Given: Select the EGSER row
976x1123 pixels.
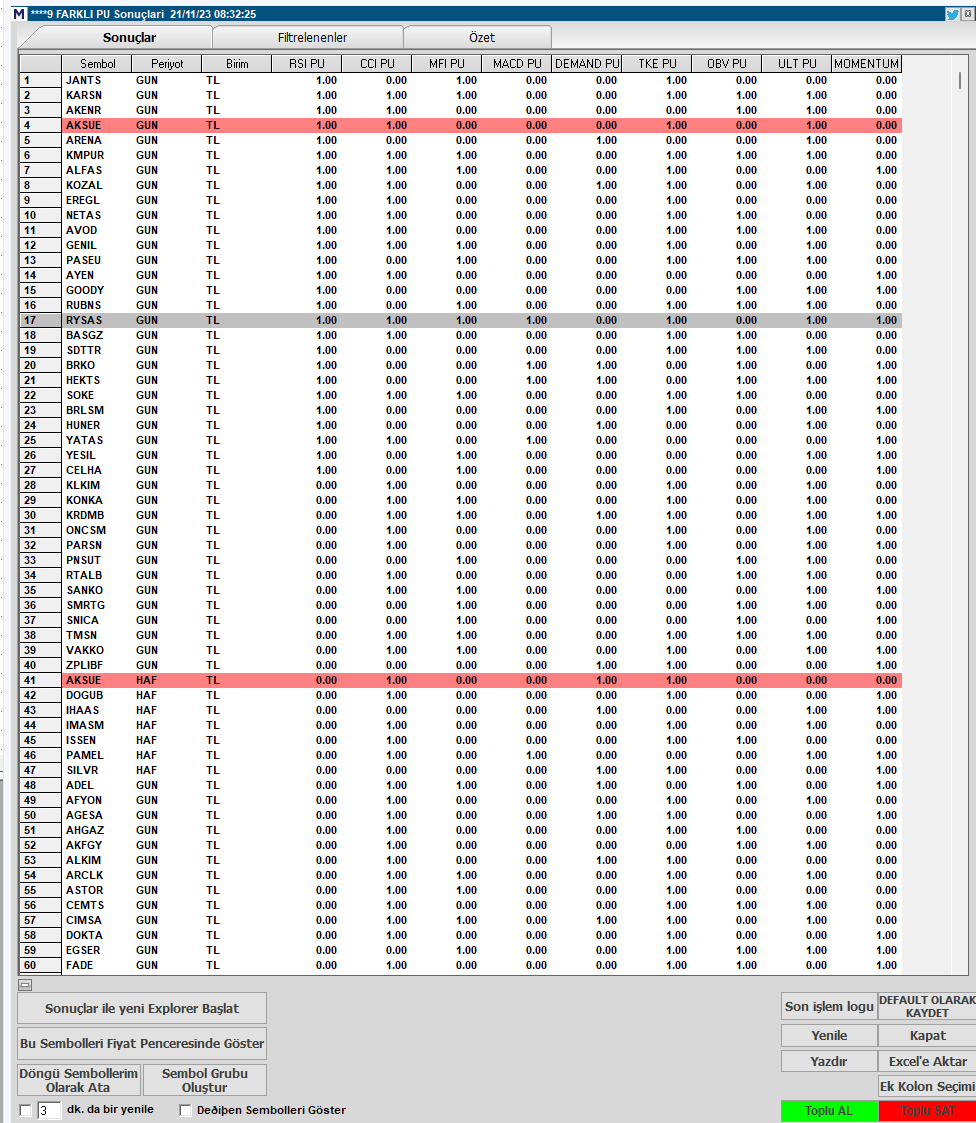Looking at the screenshot, I should [x=460, y=950].
